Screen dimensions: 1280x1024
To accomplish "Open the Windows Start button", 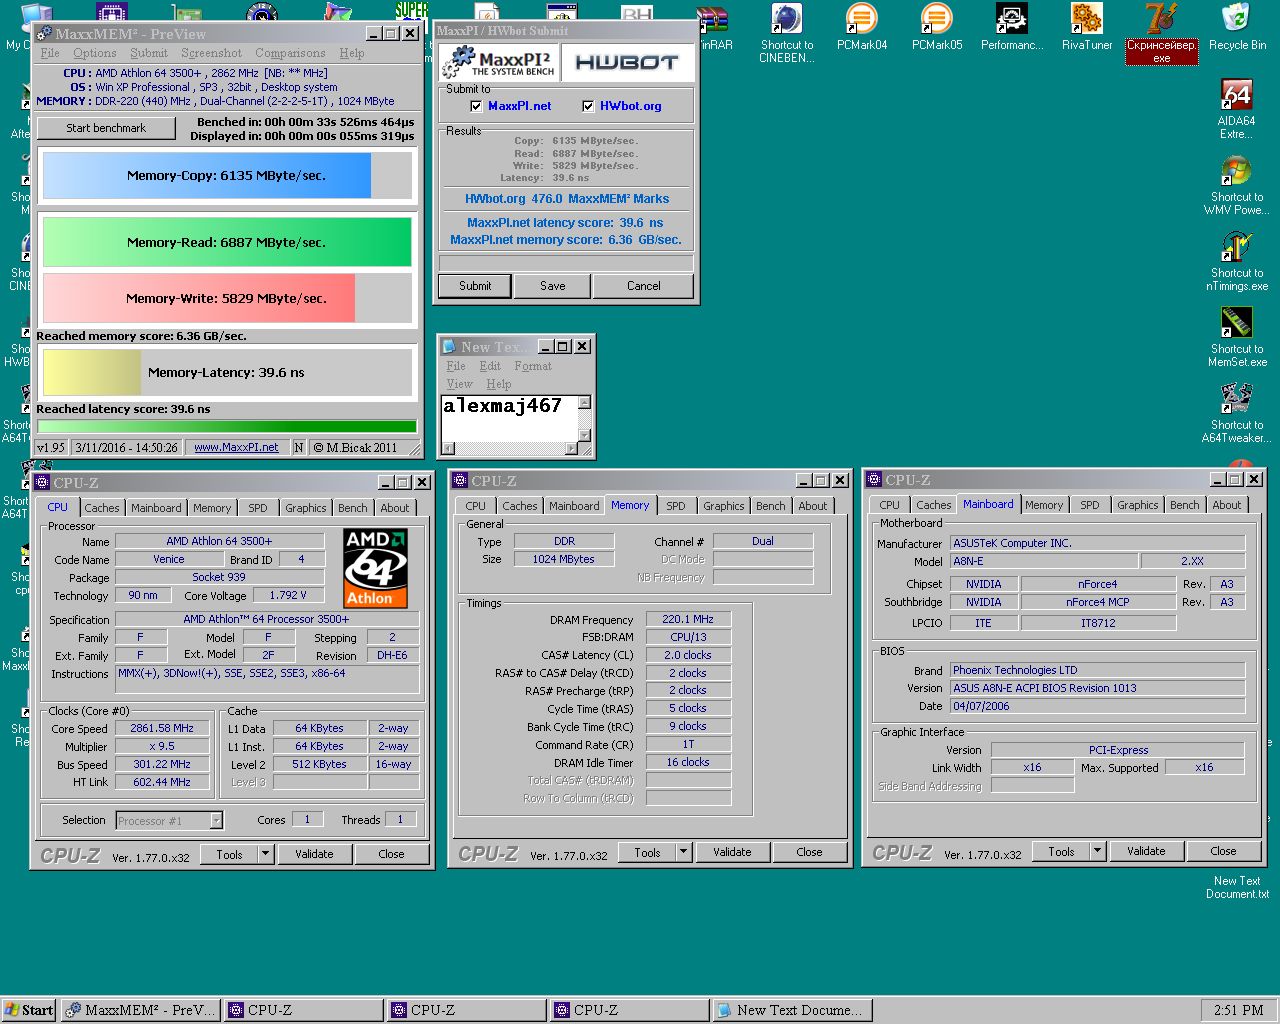I will (x=29, y=1010).
